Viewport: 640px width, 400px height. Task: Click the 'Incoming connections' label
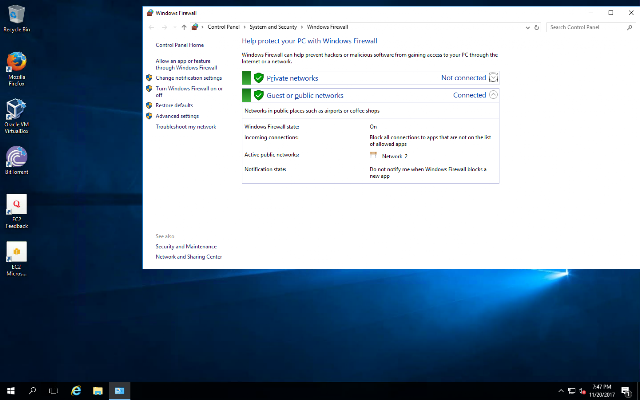click(271, 138)
